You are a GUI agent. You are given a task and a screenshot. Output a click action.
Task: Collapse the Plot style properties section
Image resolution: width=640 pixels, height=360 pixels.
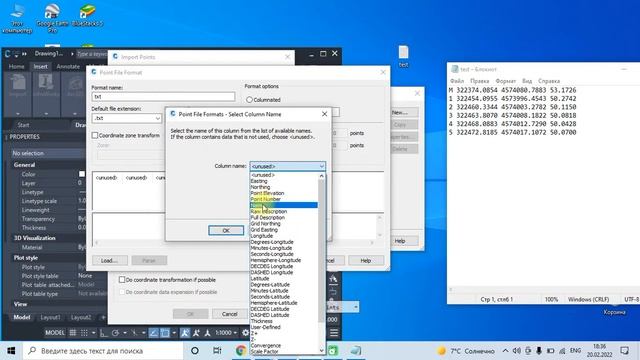pos(26,258)
